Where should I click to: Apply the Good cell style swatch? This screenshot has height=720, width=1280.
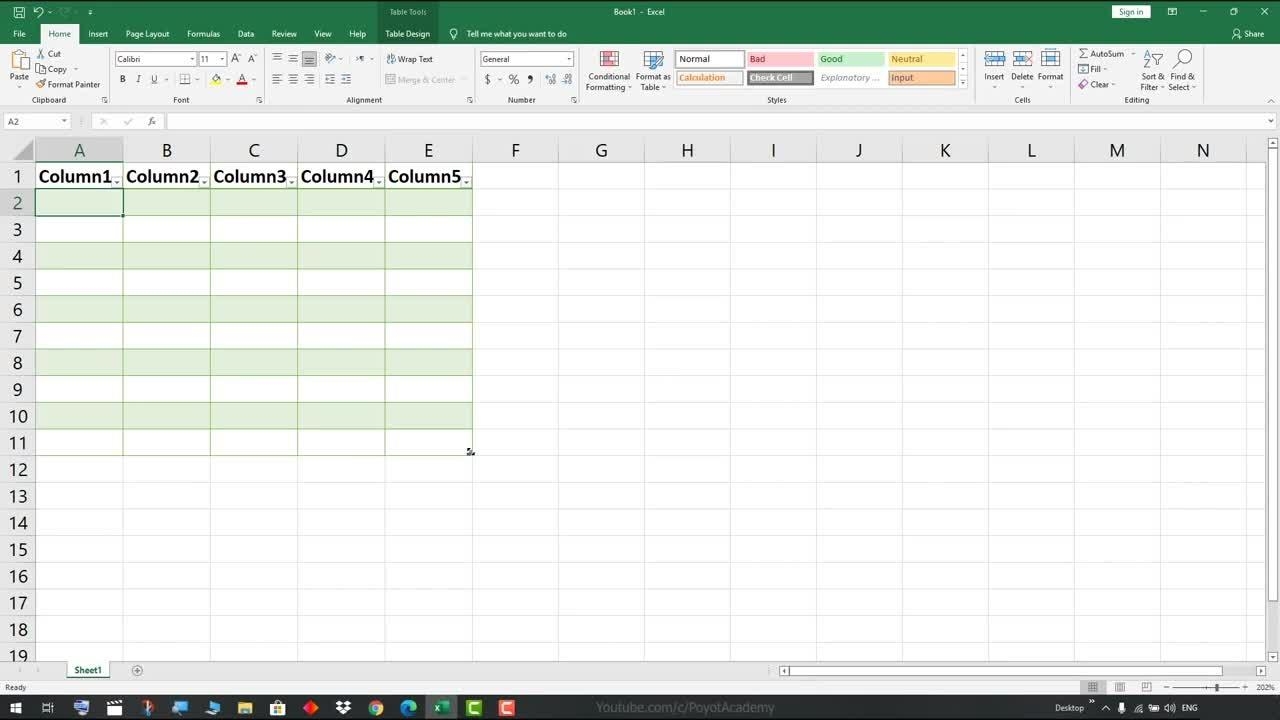click(x=850, y=59)
